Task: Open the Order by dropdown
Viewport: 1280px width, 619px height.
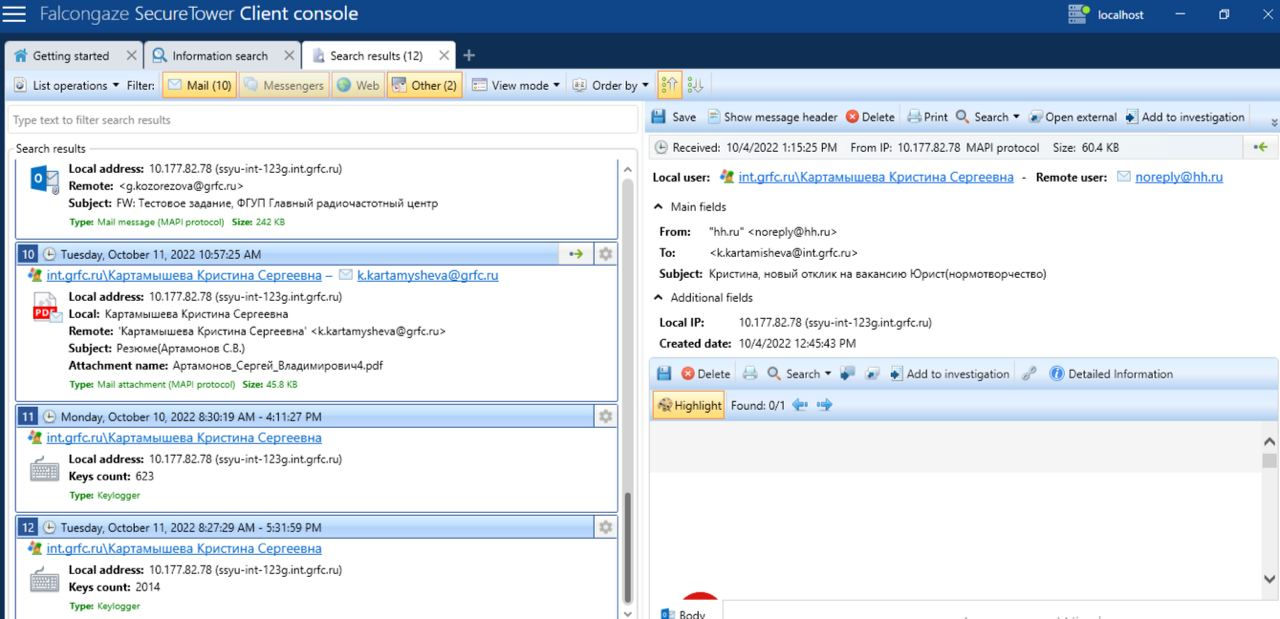Action: point(610,85)
